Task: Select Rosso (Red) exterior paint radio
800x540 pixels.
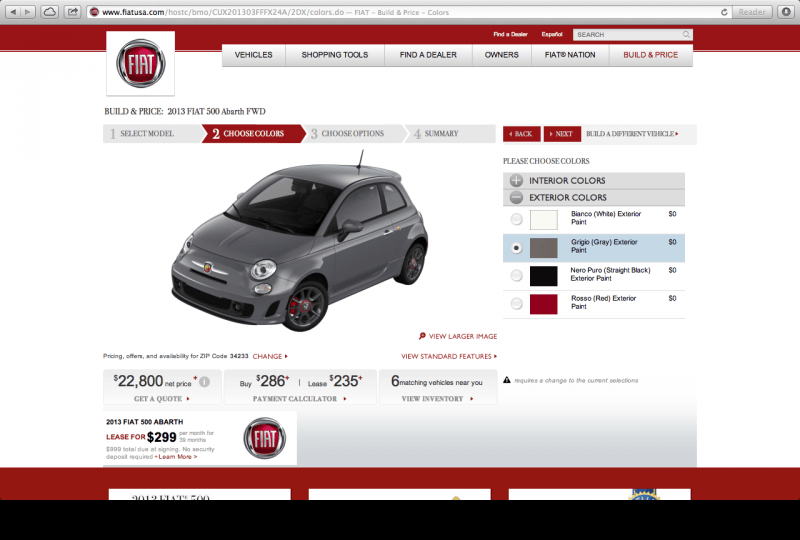Action: [x=516, y=304]
